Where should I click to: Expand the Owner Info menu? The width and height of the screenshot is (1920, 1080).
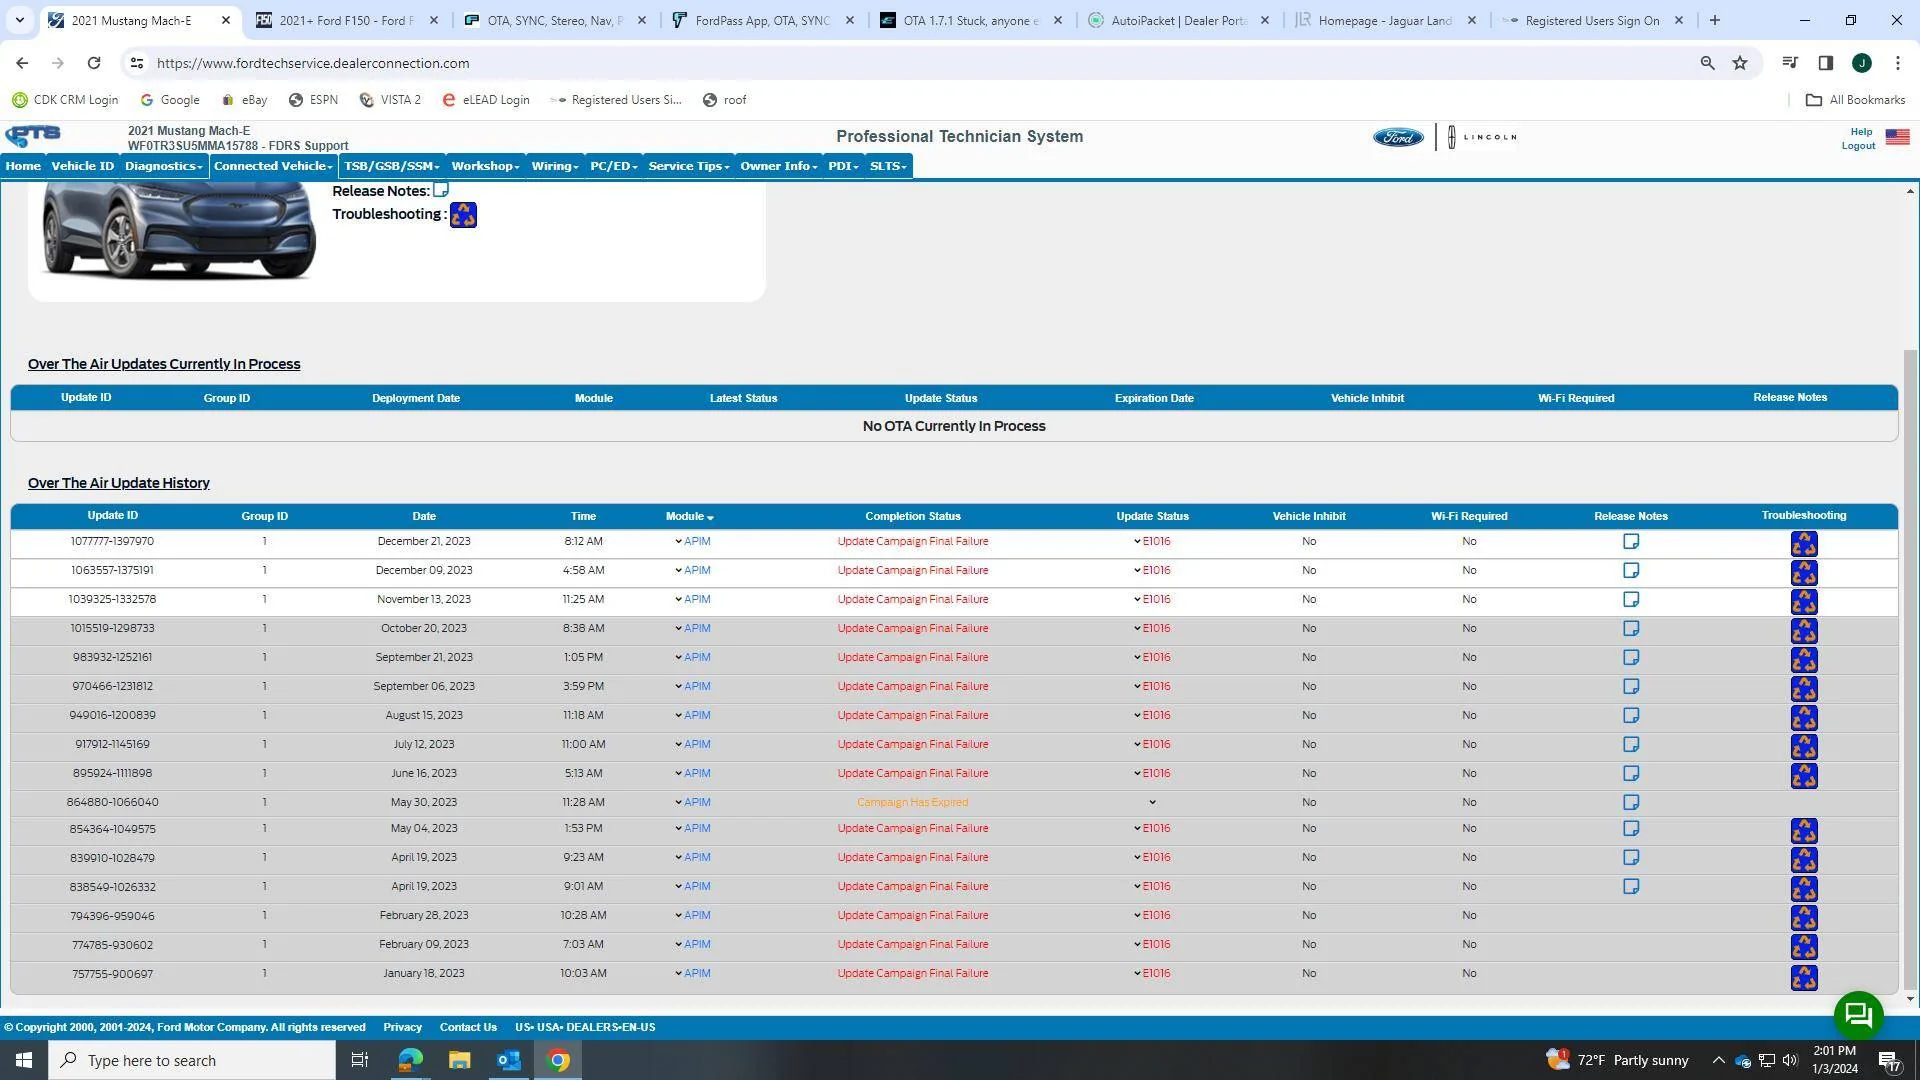779,166
